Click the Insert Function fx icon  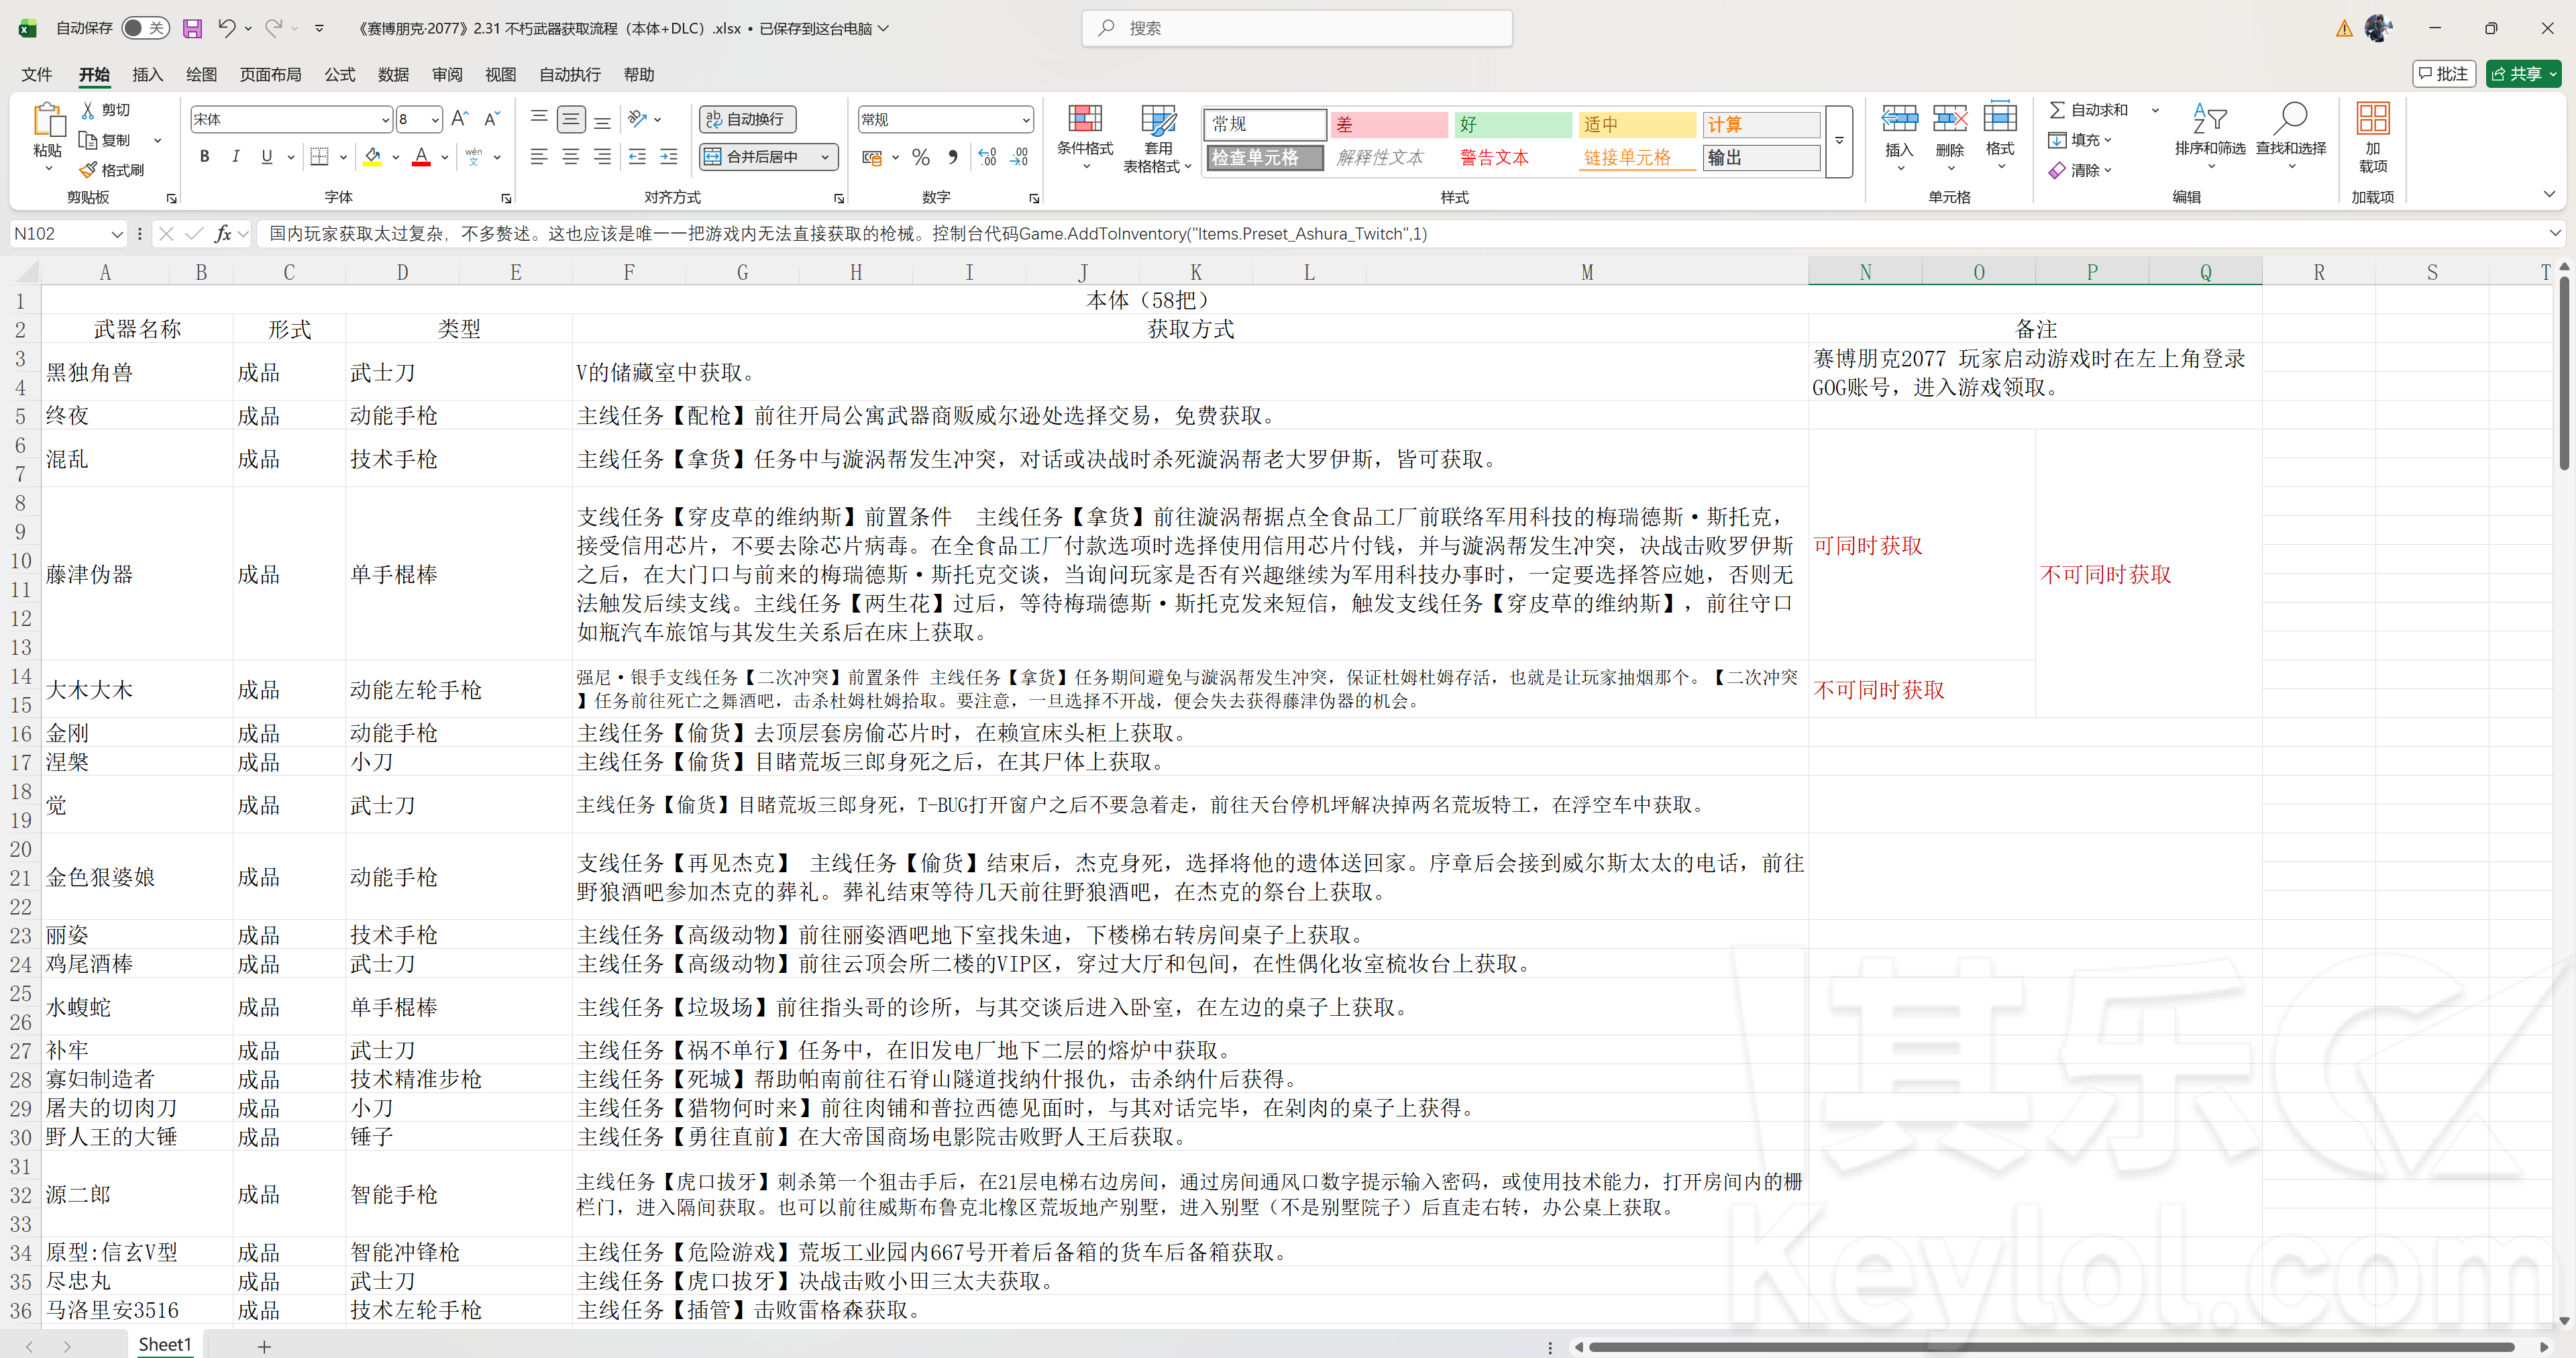(222, 234)
